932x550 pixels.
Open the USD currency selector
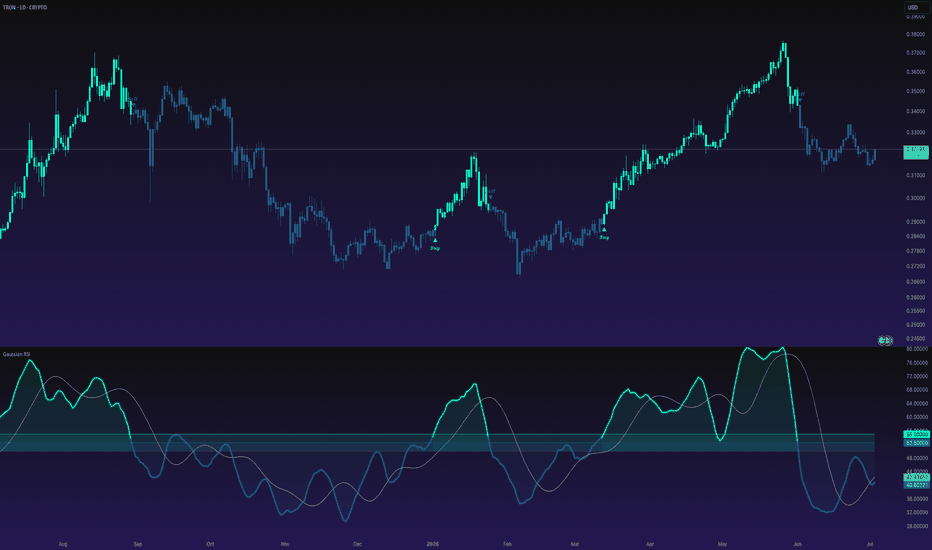point(917,8)
